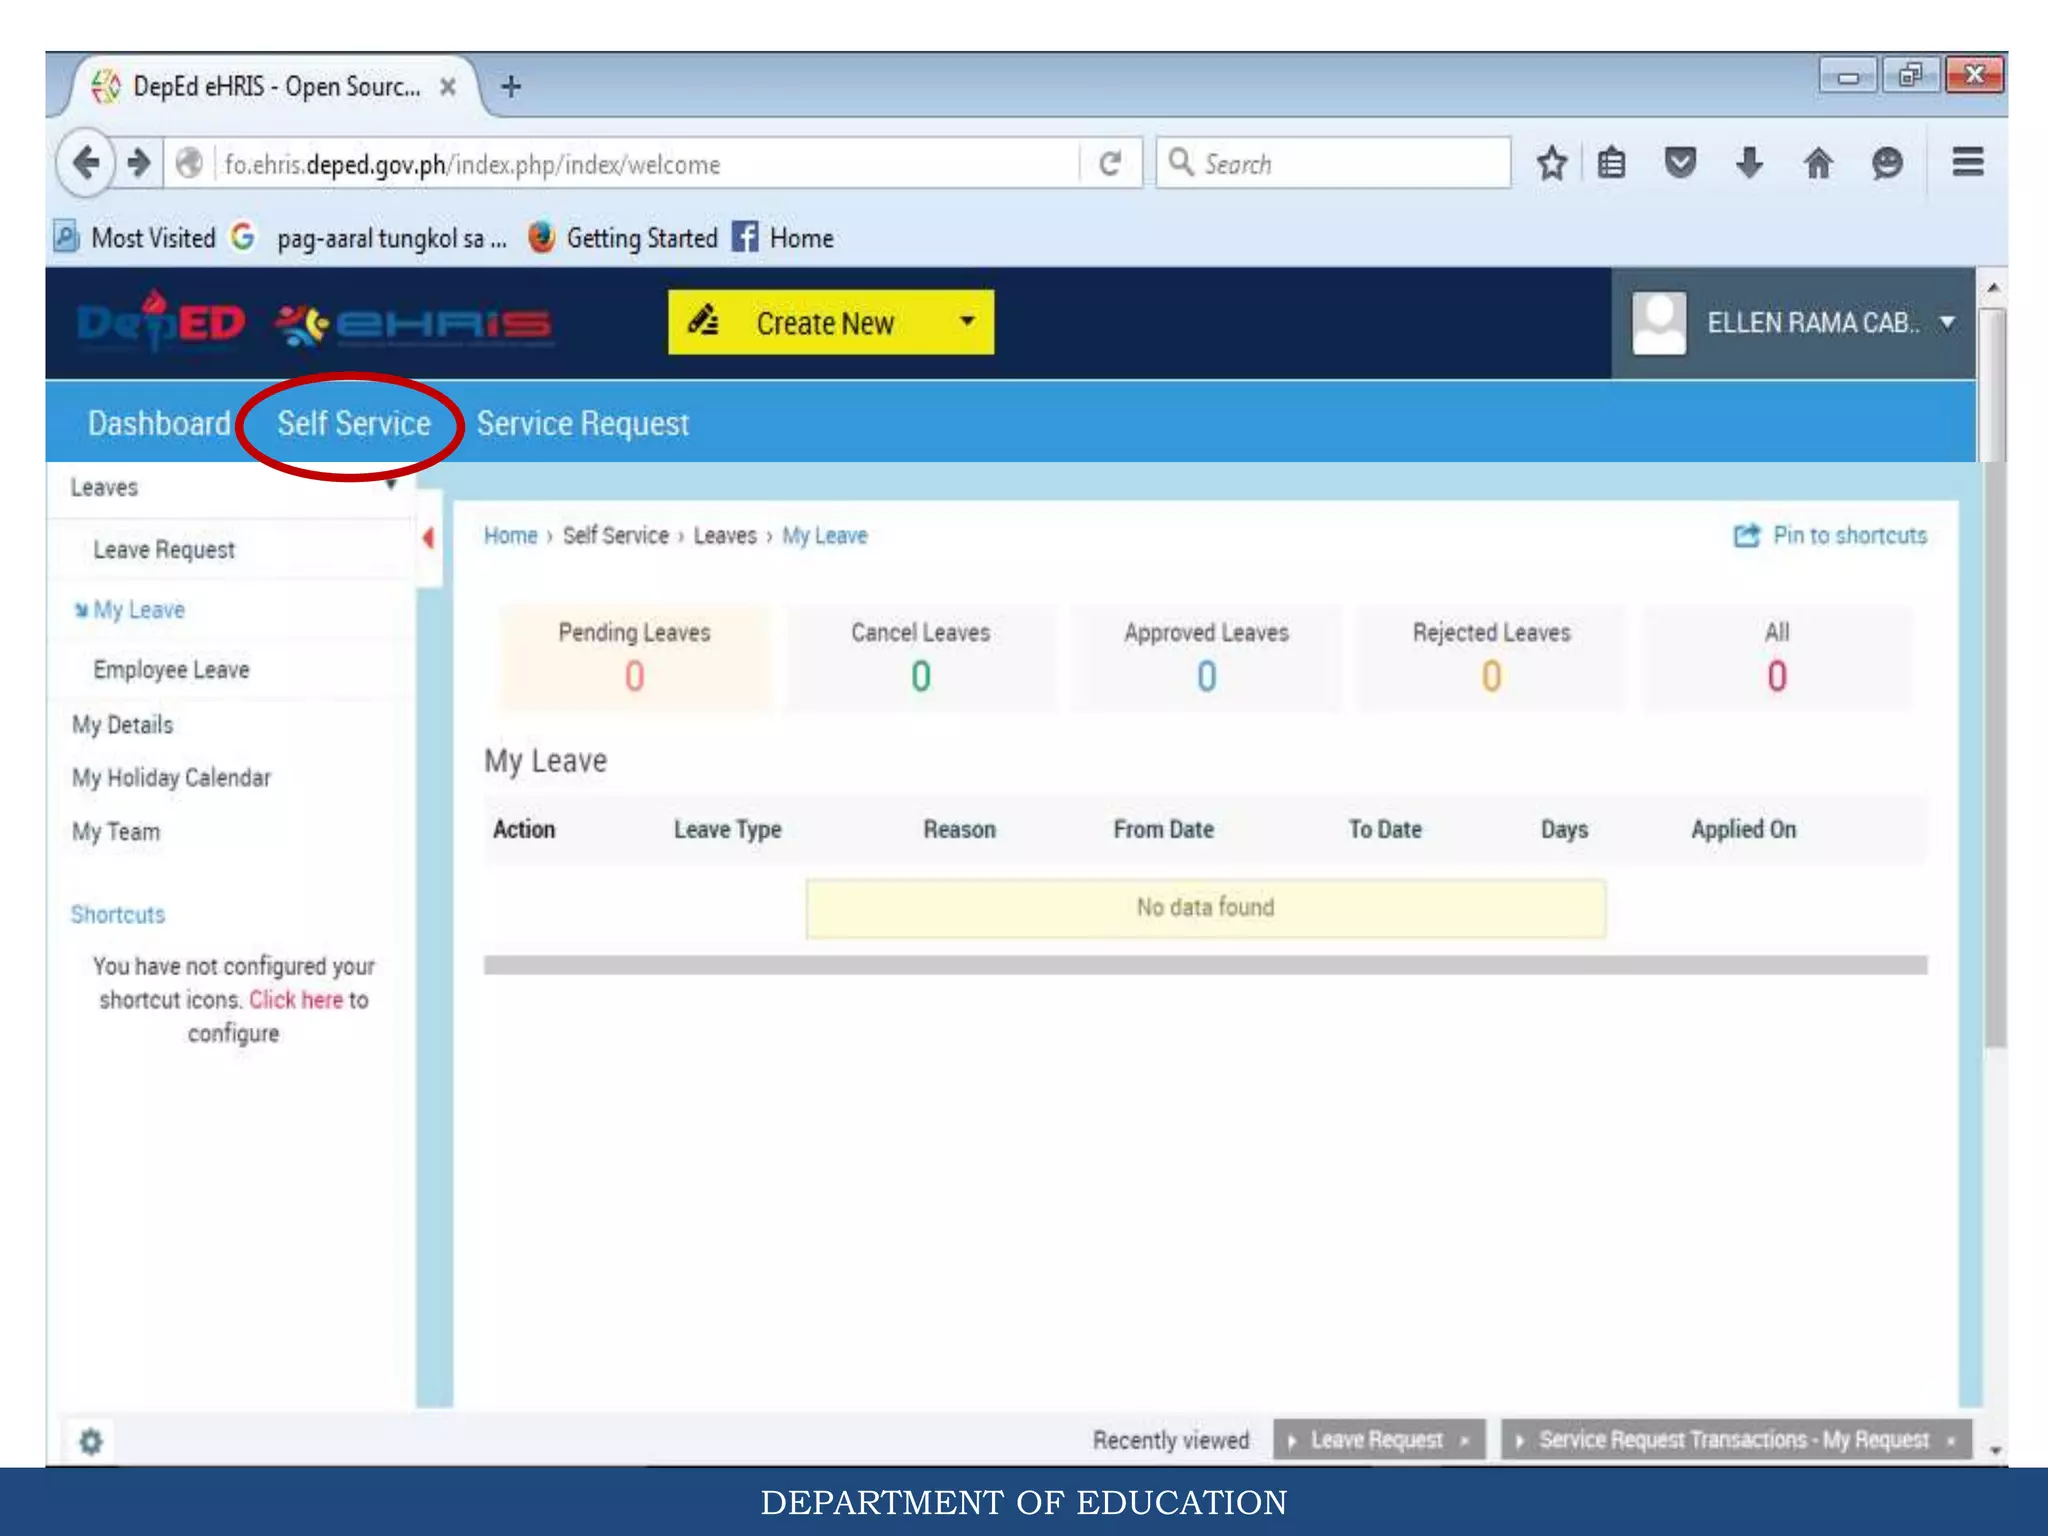
Task: Collapse the sidebar with red arrow toggle
Action: 428,538
